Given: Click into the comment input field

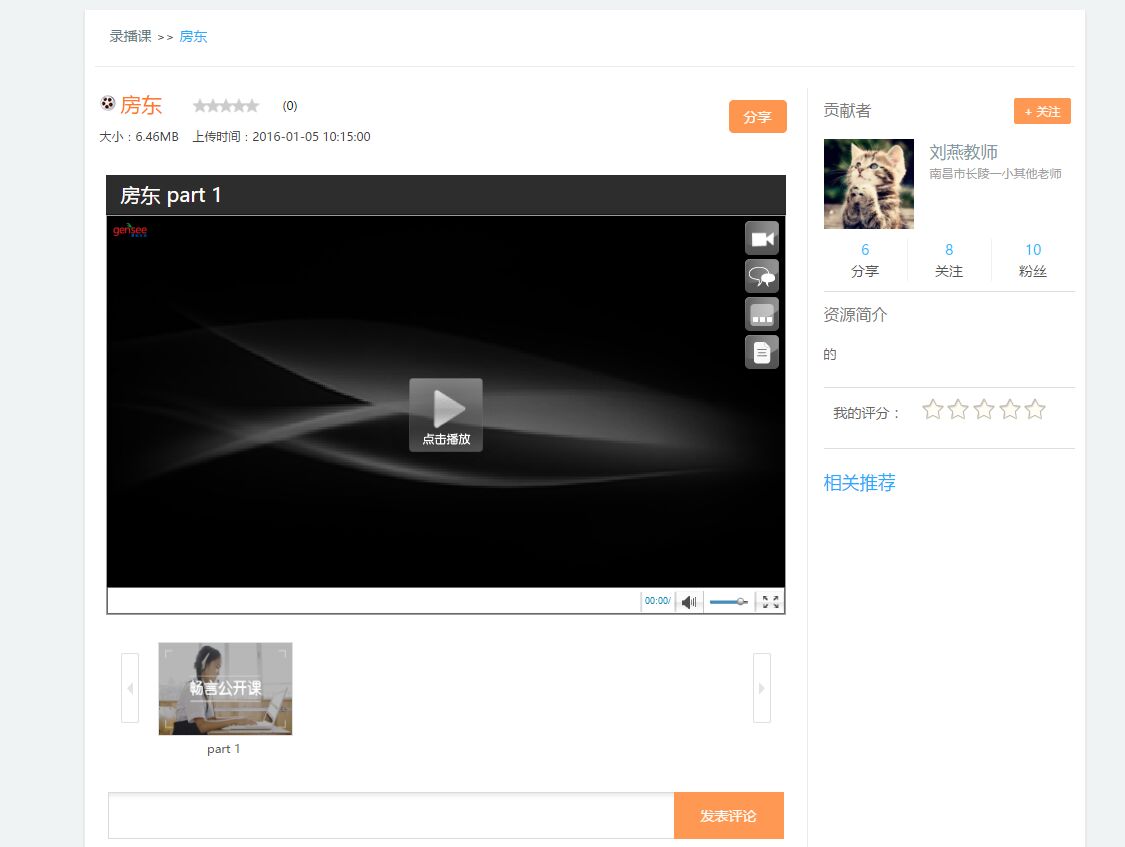Looking at the screenshot, I should point(391,815).
